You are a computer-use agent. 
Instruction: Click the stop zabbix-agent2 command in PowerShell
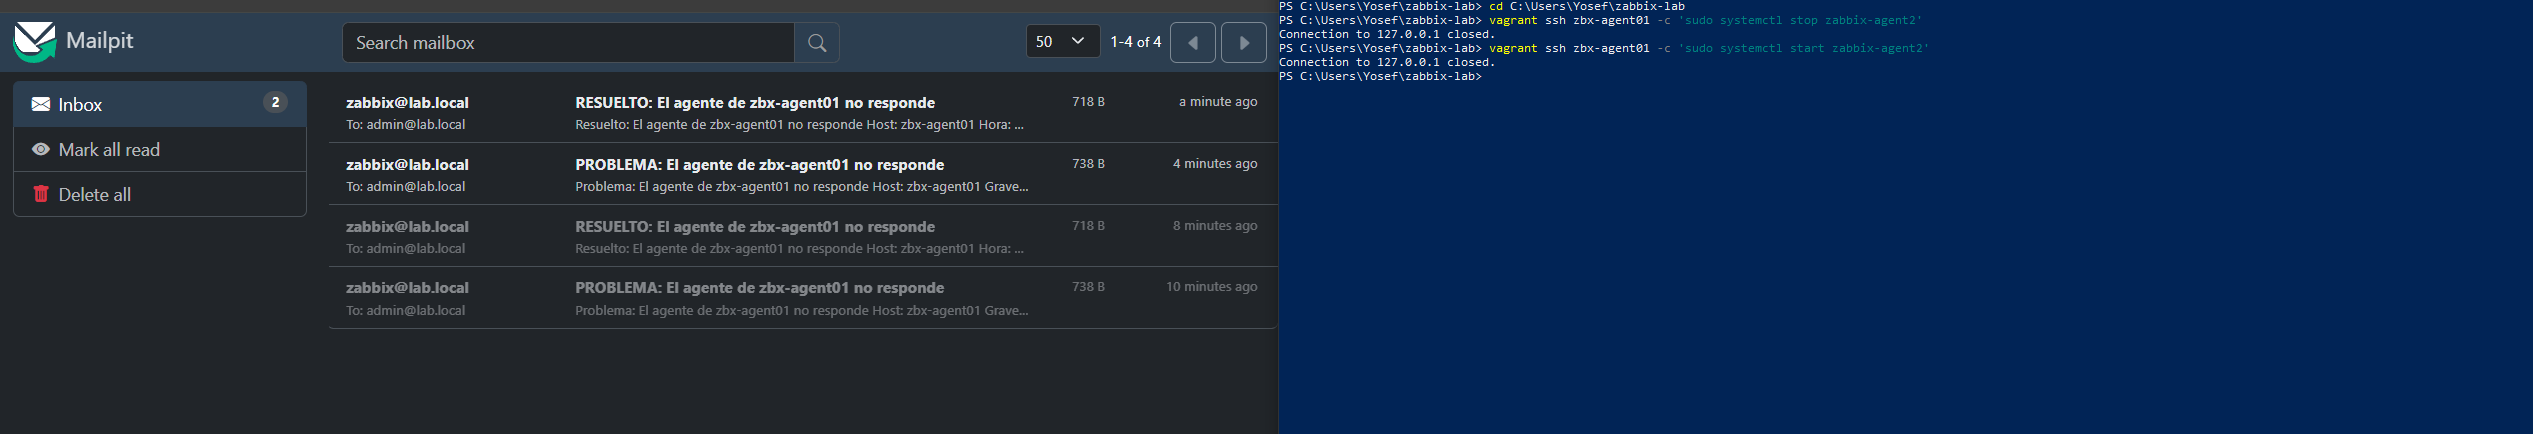(1705, 20)
